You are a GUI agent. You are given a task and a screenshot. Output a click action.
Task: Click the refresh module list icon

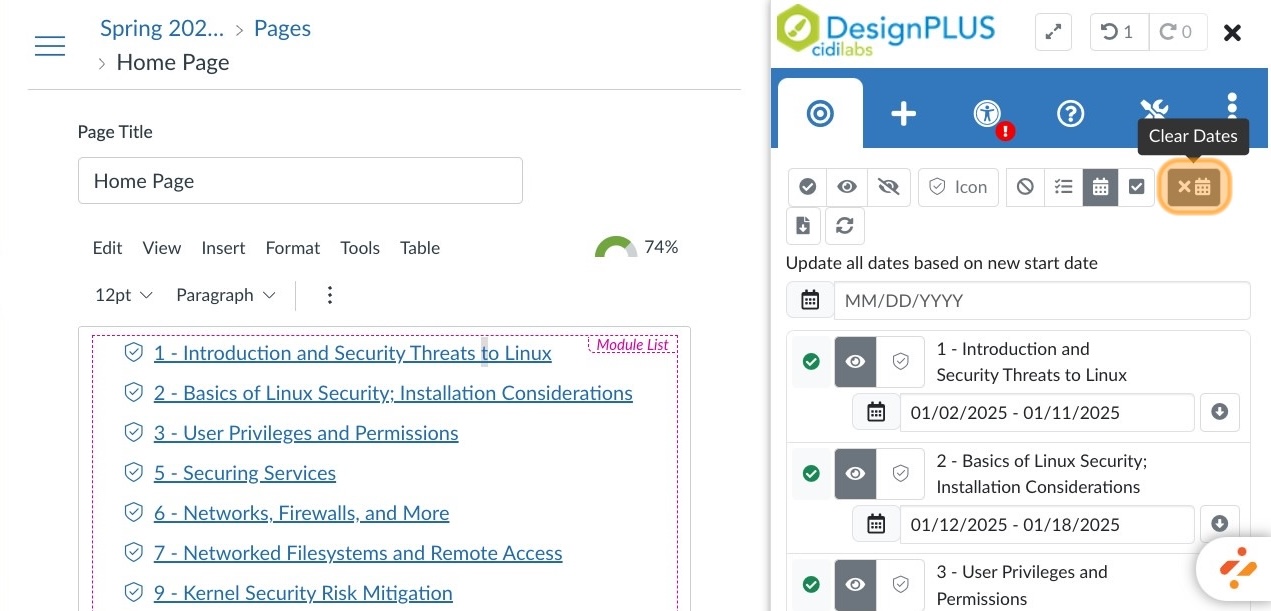pos(844,226)
